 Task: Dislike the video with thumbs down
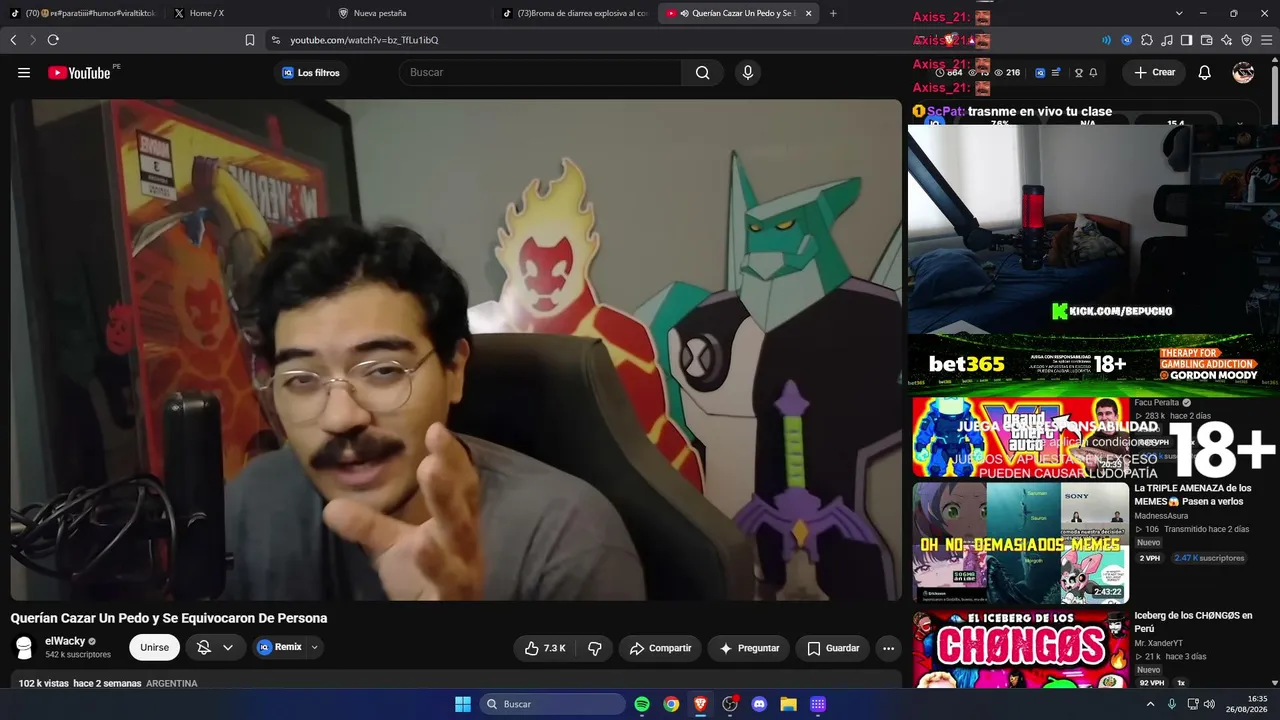point(595,648)
